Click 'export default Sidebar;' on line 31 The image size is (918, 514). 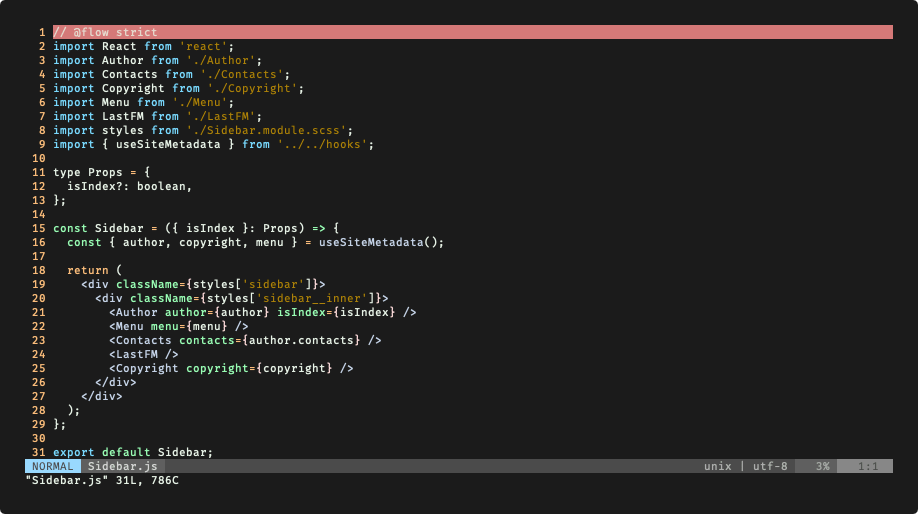click(x=133, y=453)
